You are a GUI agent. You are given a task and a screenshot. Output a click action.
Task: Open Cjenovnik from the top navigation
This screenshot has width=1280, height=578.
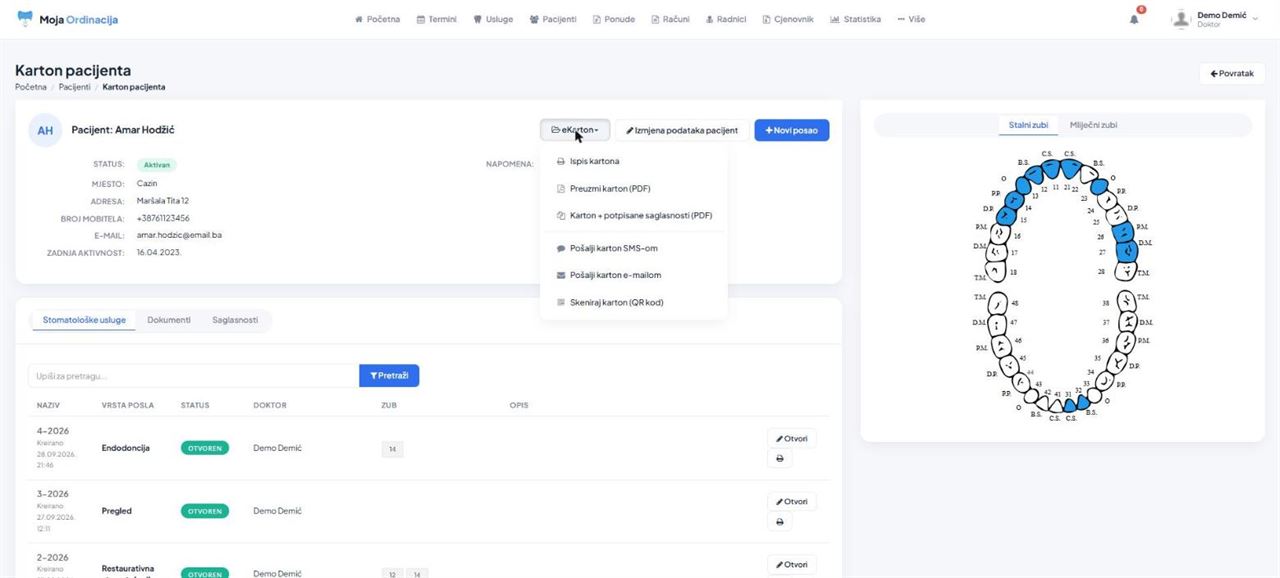788,19
